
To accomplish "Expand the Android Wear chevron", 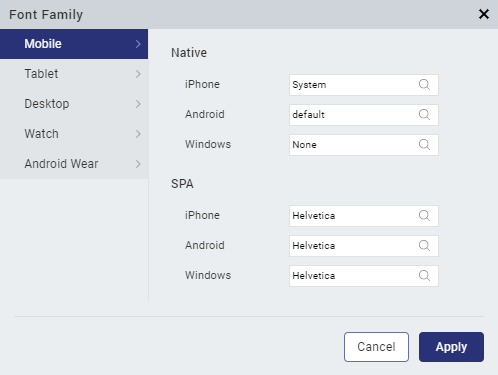I will [138, 164].
